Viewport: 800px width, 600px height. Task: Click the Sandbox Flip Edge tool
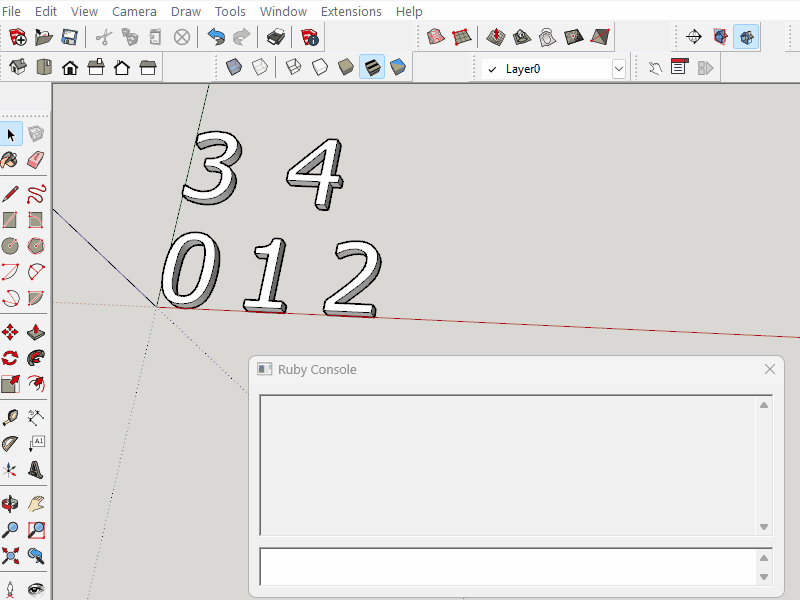(x=599, y=37)
